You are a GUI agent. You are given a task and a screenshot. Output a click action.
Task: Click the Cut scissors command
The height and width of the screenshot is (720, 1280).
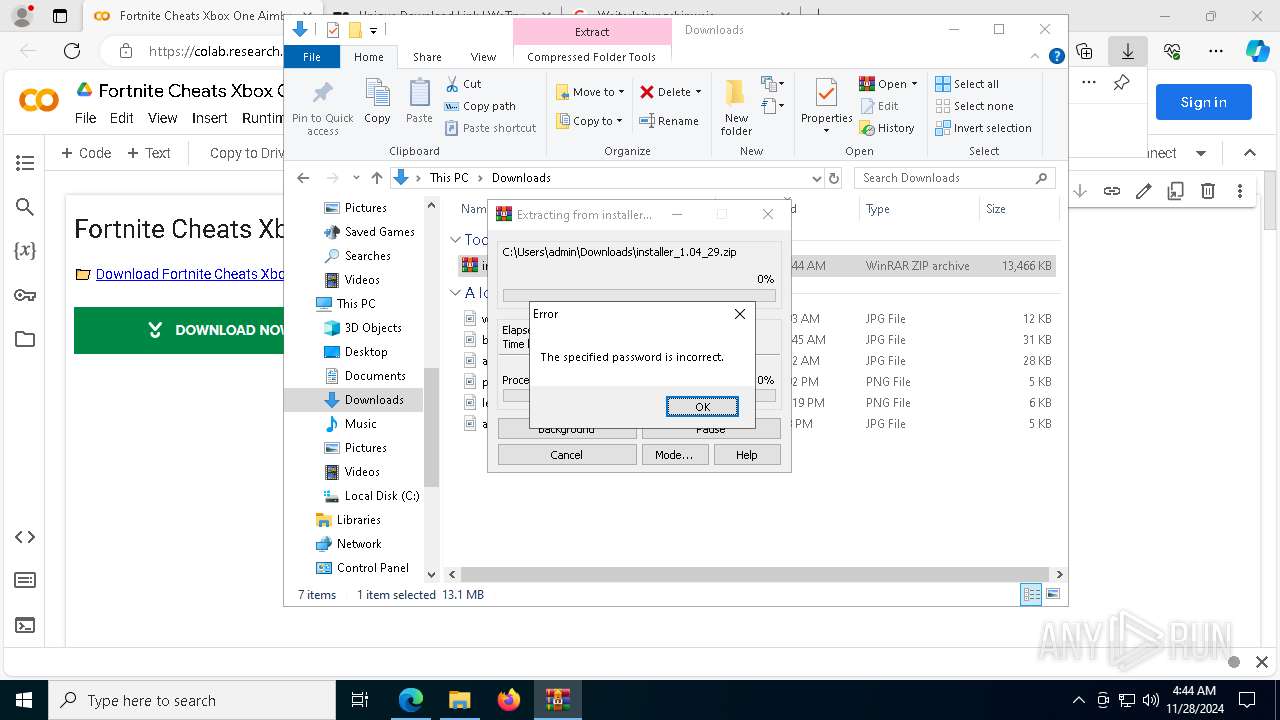tap(463, 84)
